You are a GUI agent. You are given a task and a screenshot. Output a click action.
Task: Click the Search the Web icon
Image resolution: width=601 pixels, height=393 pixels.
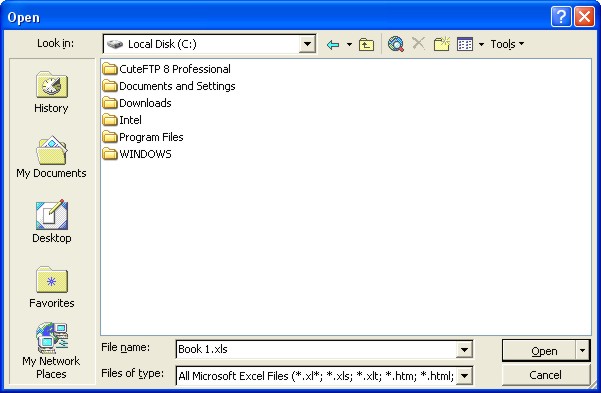[x=396, y=44]
